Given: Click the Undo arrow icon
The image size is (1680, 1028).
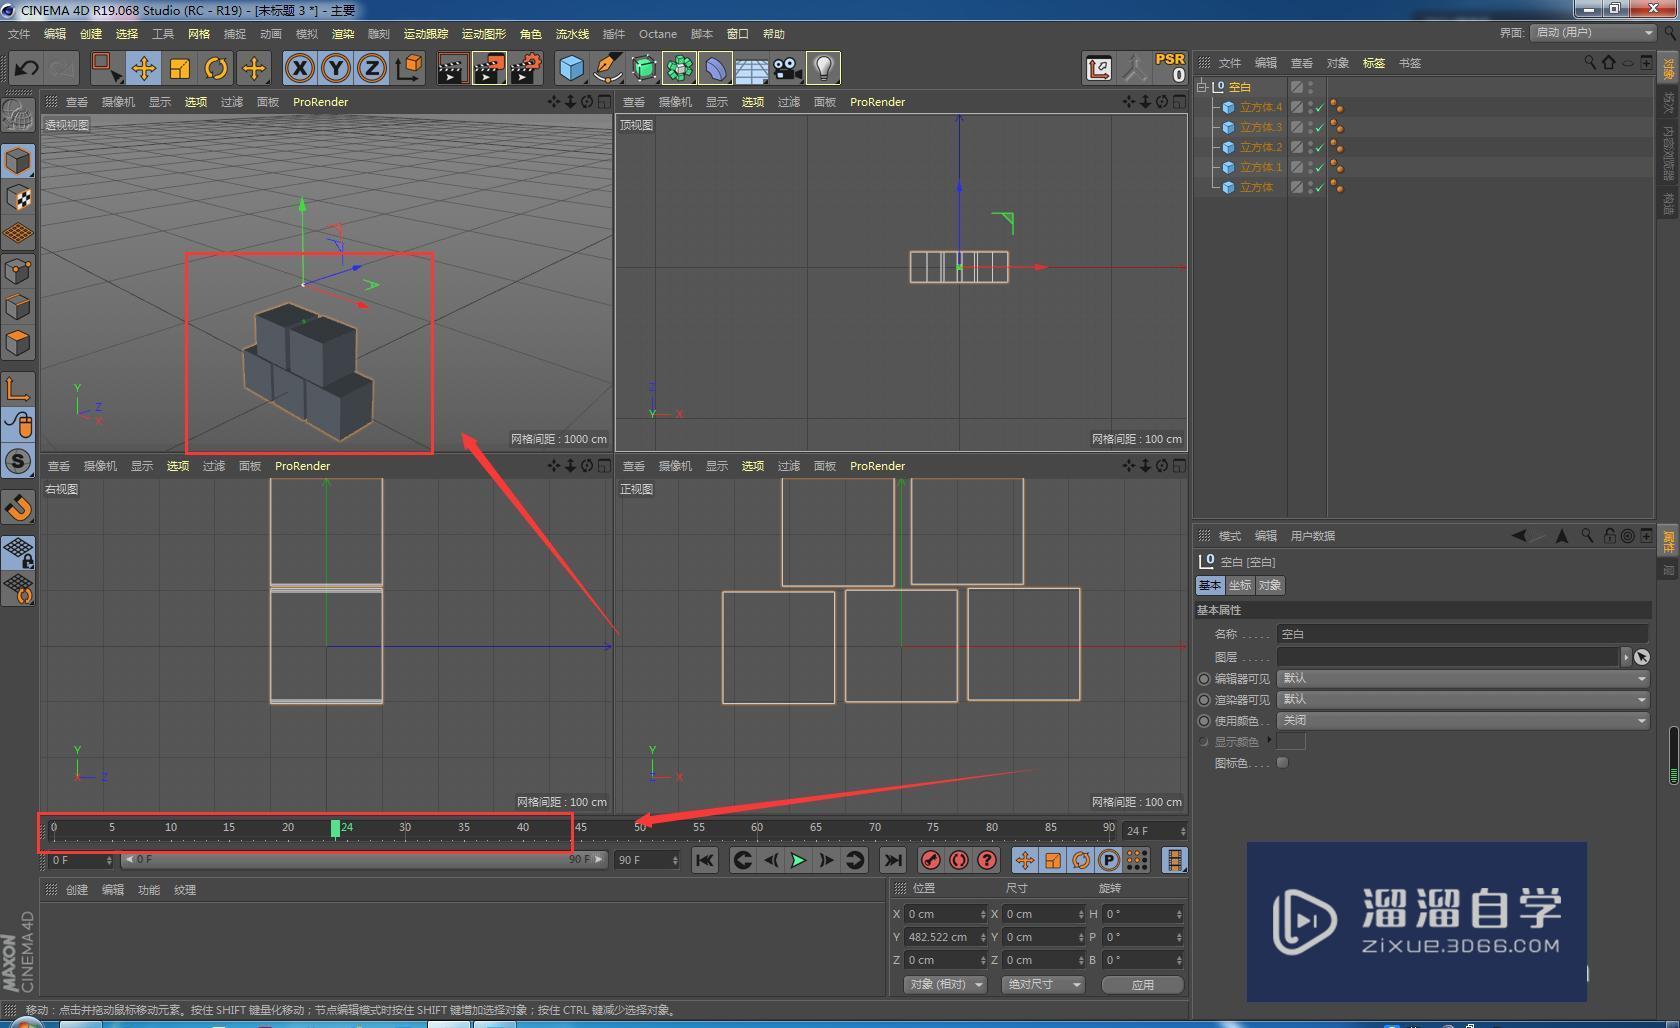Looking at the screenshot, I should pos(27,68).
